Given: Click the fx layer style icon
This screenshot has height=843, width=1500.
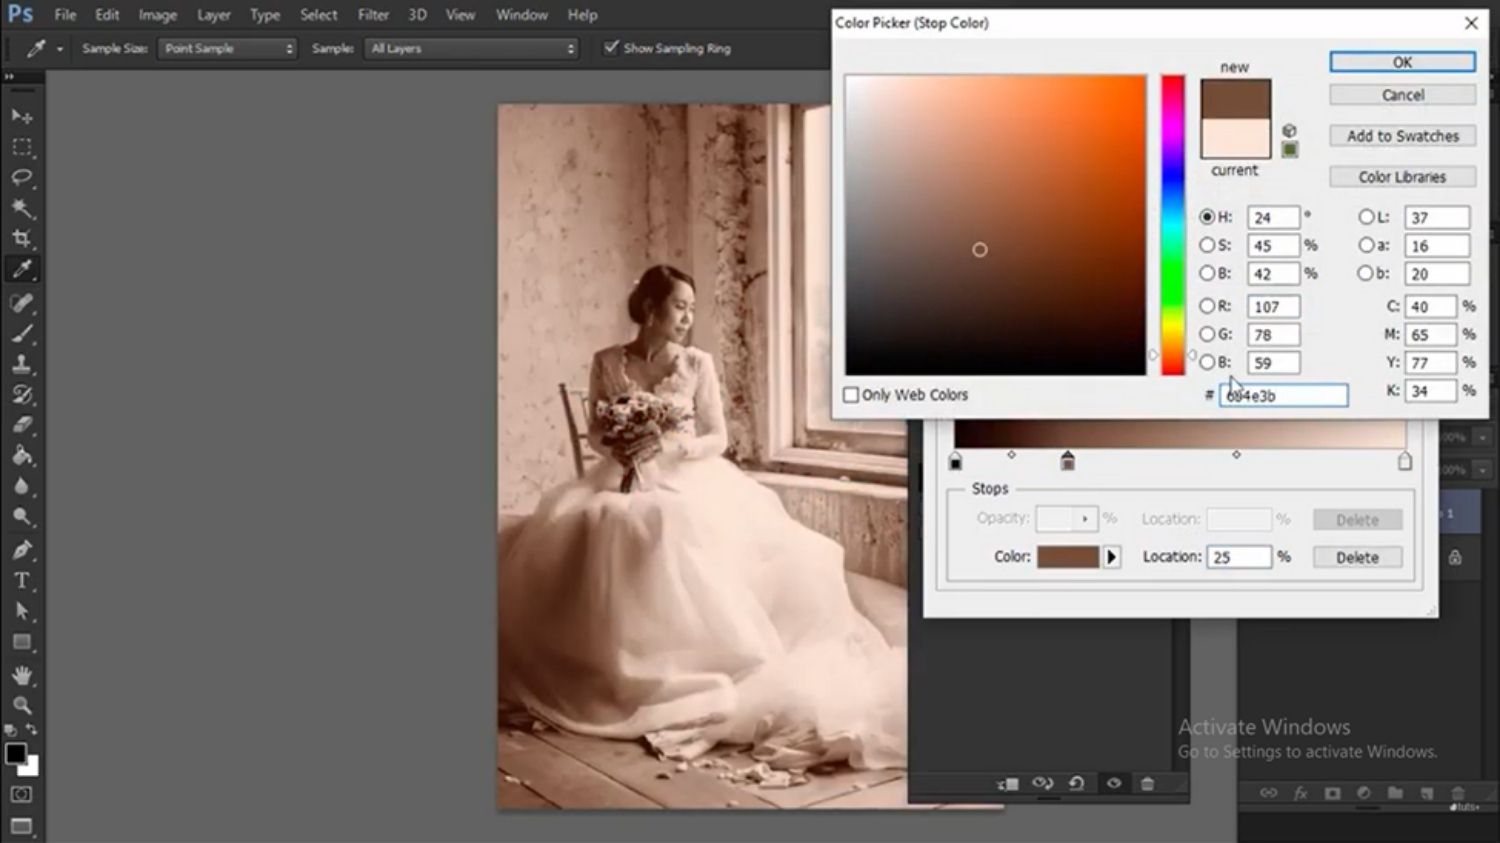Looking at the screenshot, I should point(1300,793).
